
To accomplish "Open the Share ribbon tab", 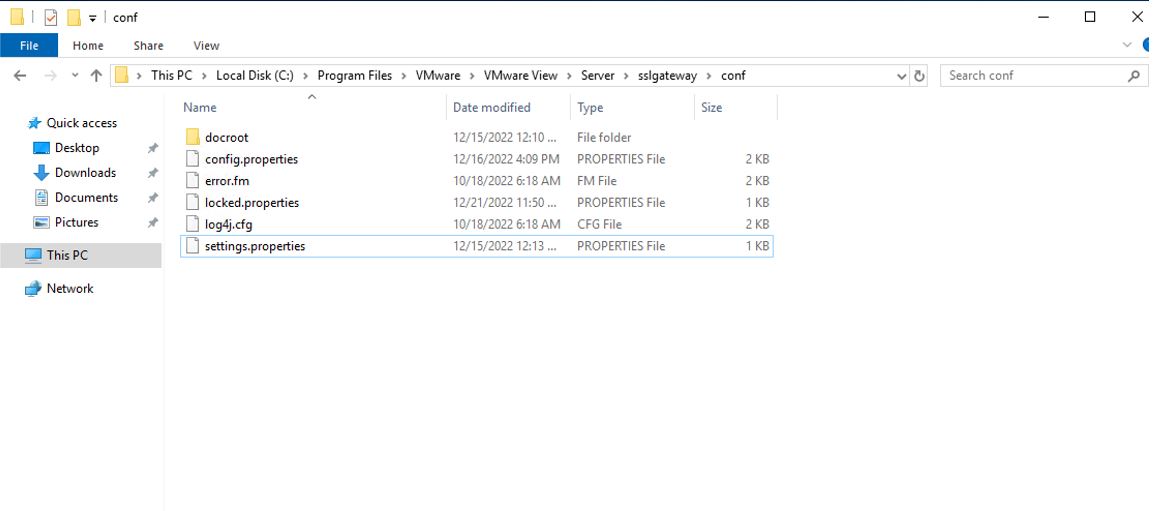I will pyautogui.click(x=148, y=46).
